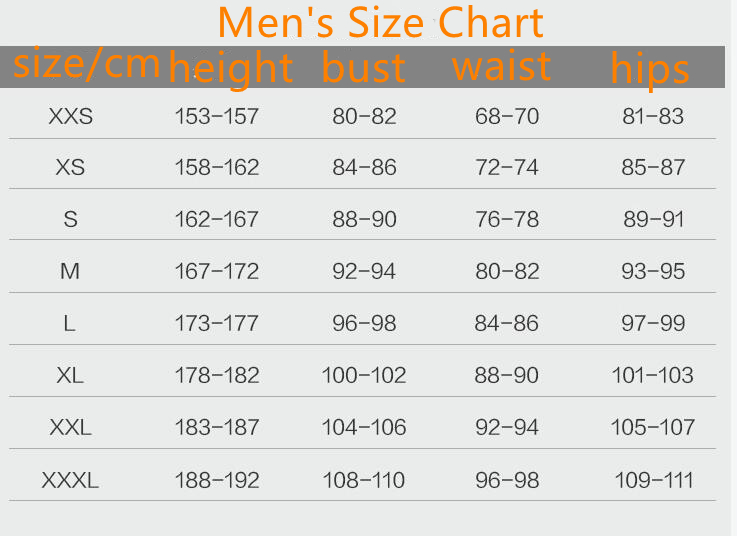Select height range 188-192
Screen dimensions: 737x536
click(x=216, y=480)
